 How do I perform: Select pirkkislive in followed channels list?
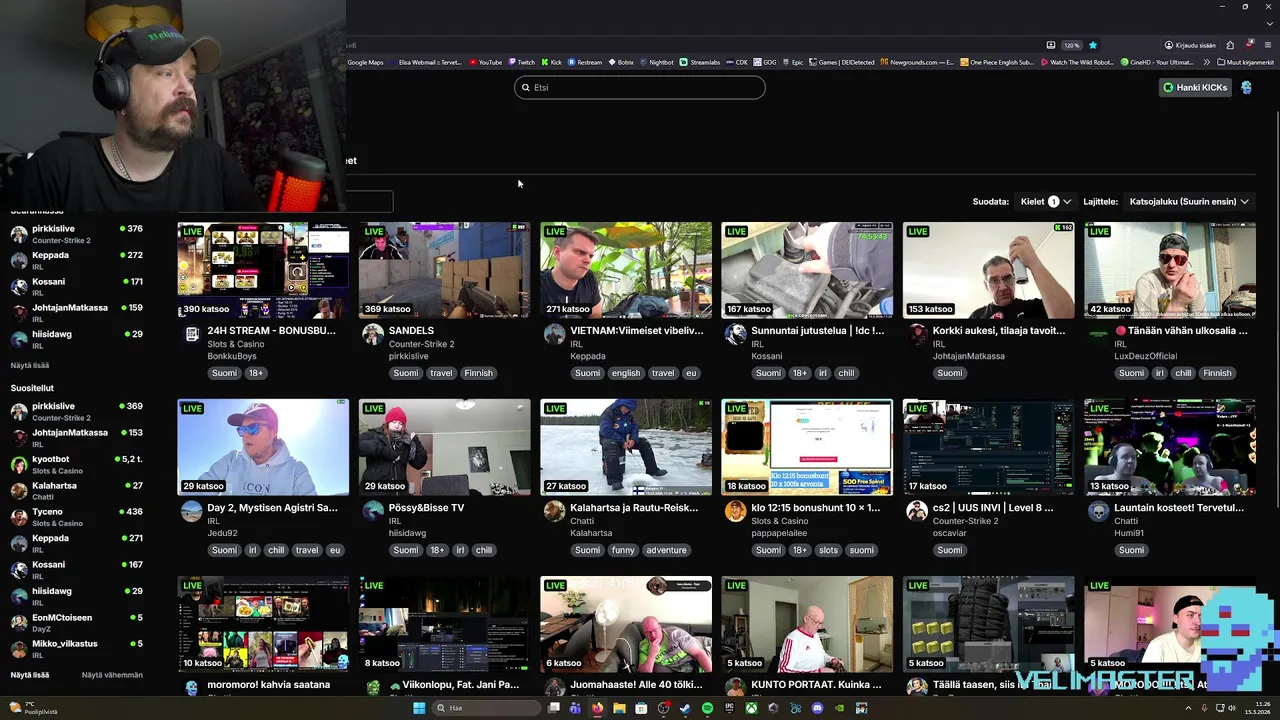point(77,234)
